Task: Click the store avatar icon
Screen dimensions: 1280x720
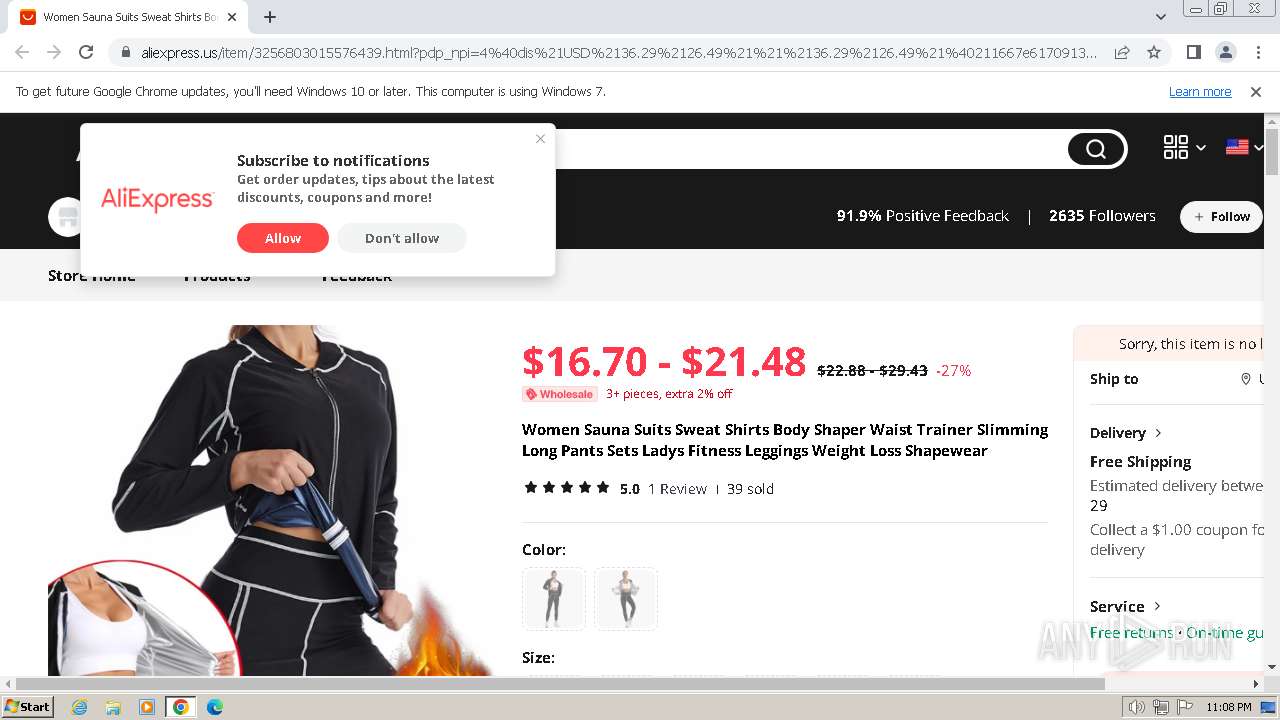Action: 66,216
